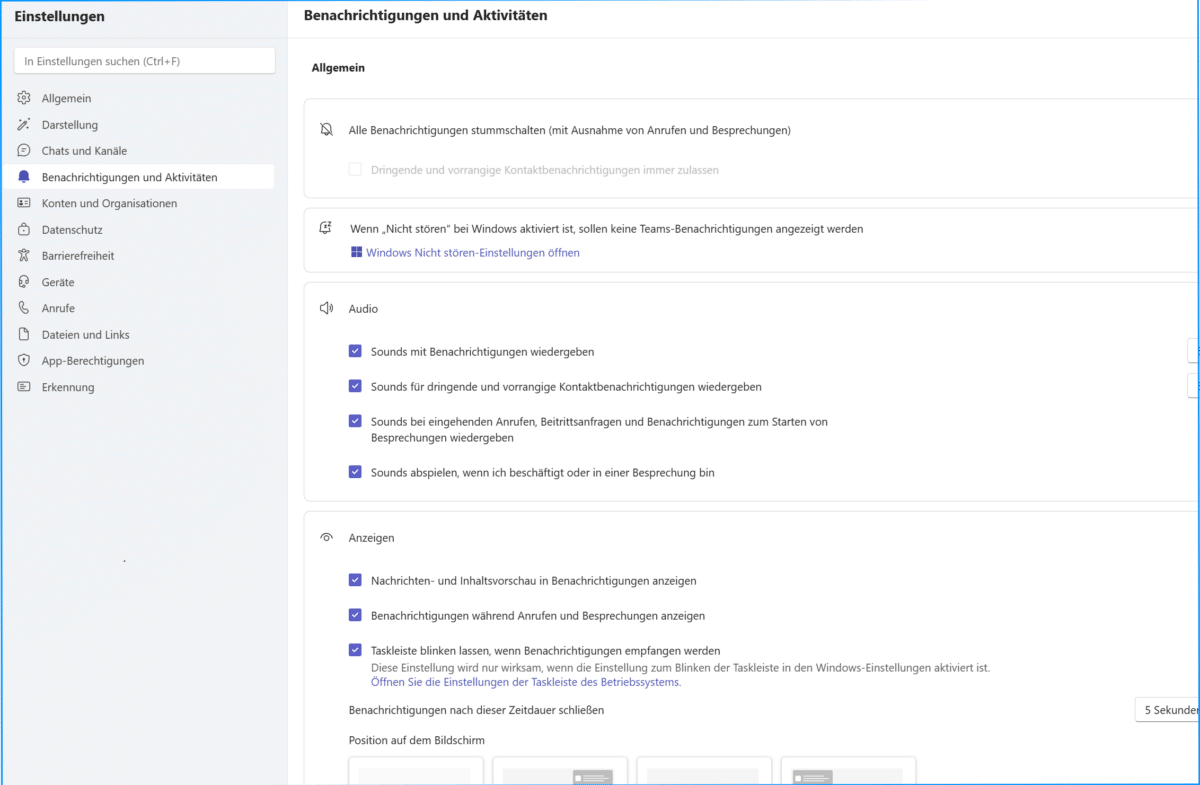Screen dimensions: 1200x785
Task: Click the Anzeigen section heading
Action: 372,538
